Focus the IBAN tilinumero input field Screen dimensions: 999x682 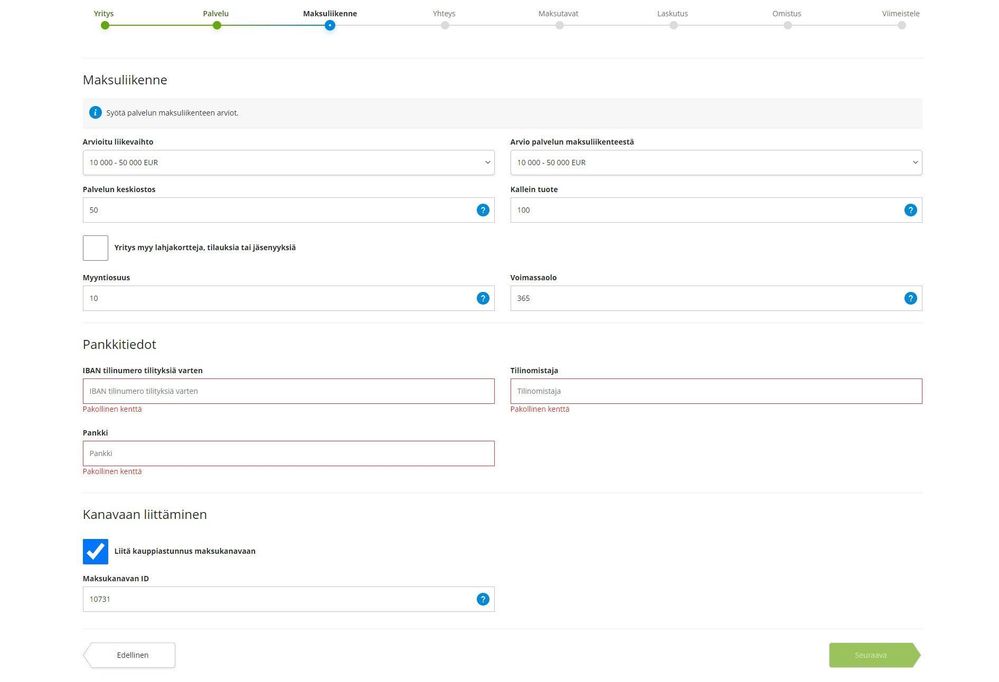[289, 391]
